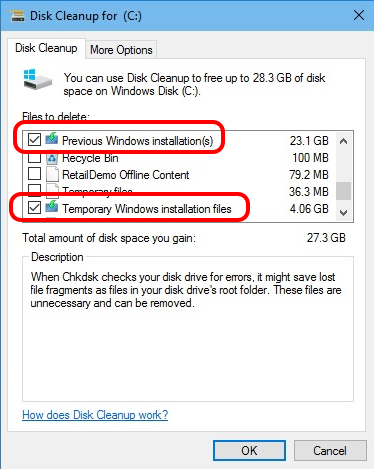Viewport: 374px width, 469px height.
Task: Click the RetailDemo Offline Content file icon
Action: [x=52, y=174]
